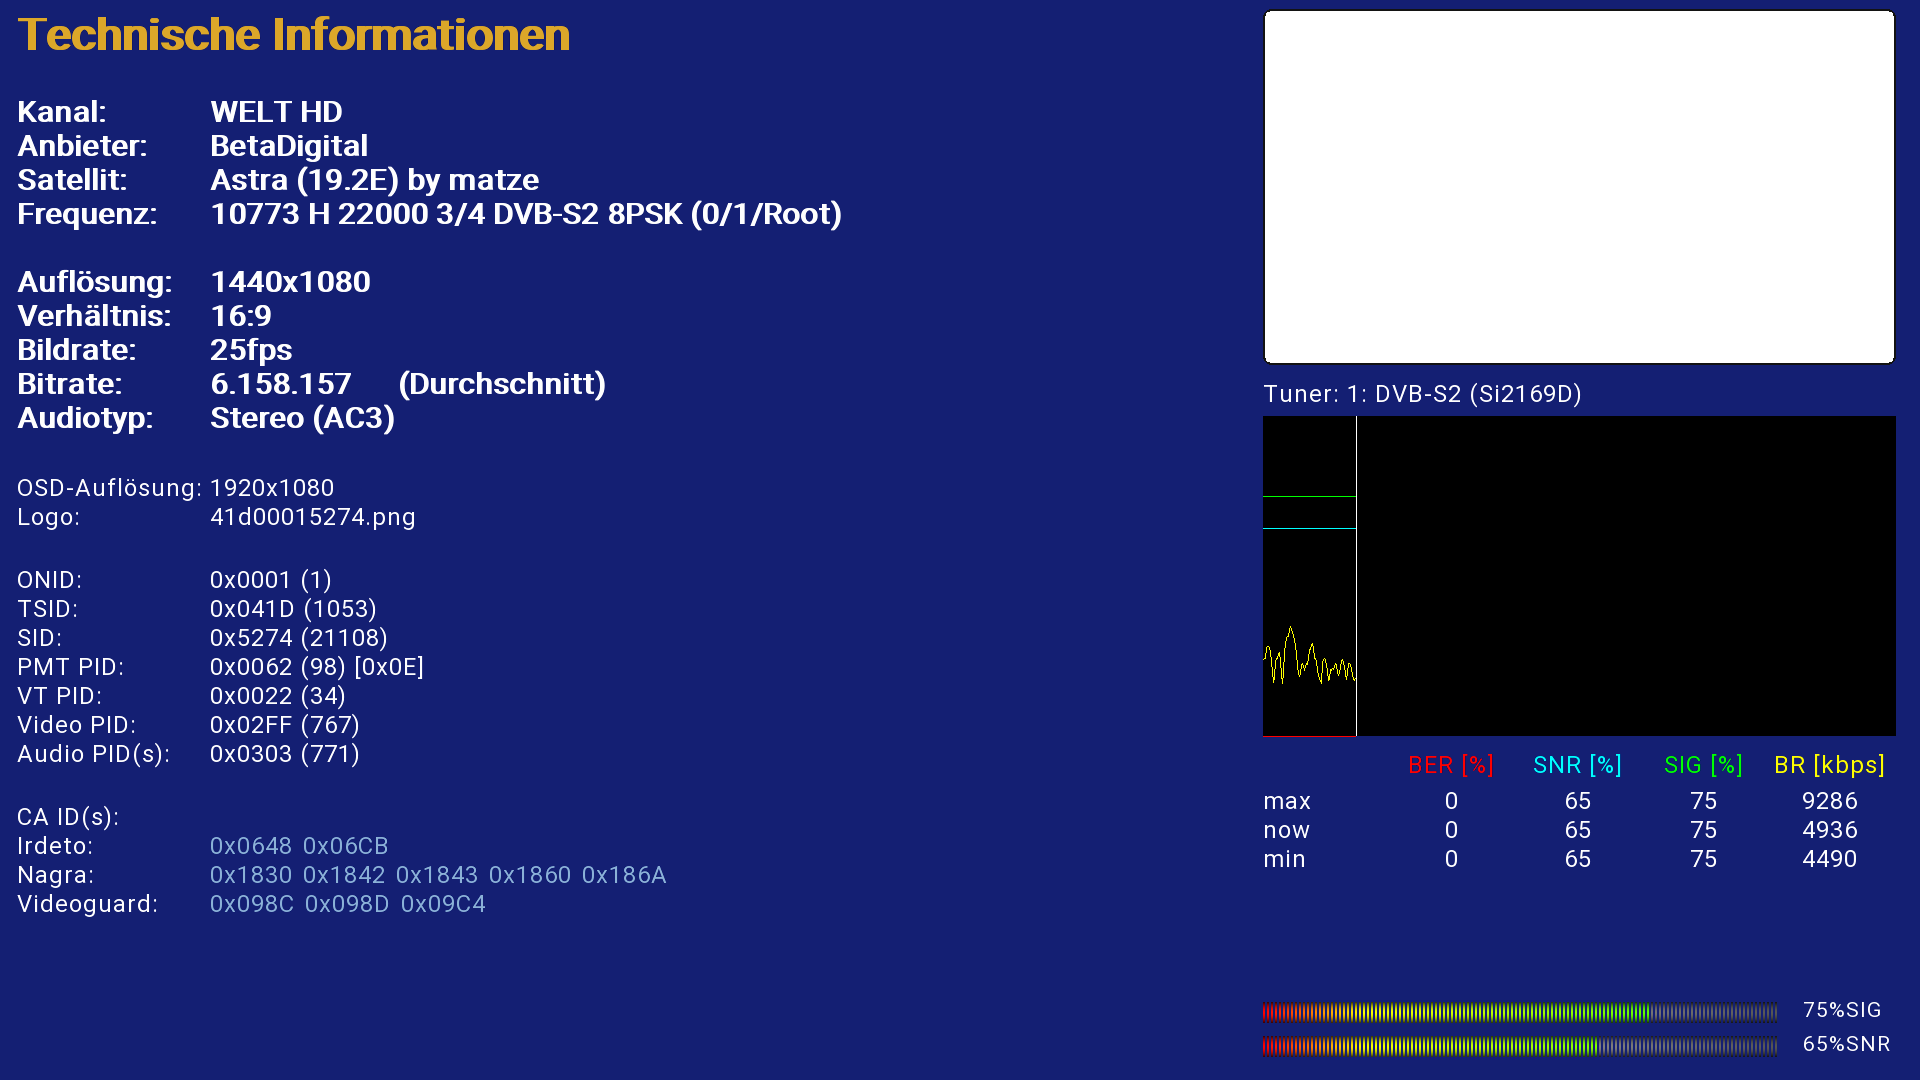
Task: Click the Bitrate 6.158.157 value
Action: 281,384
